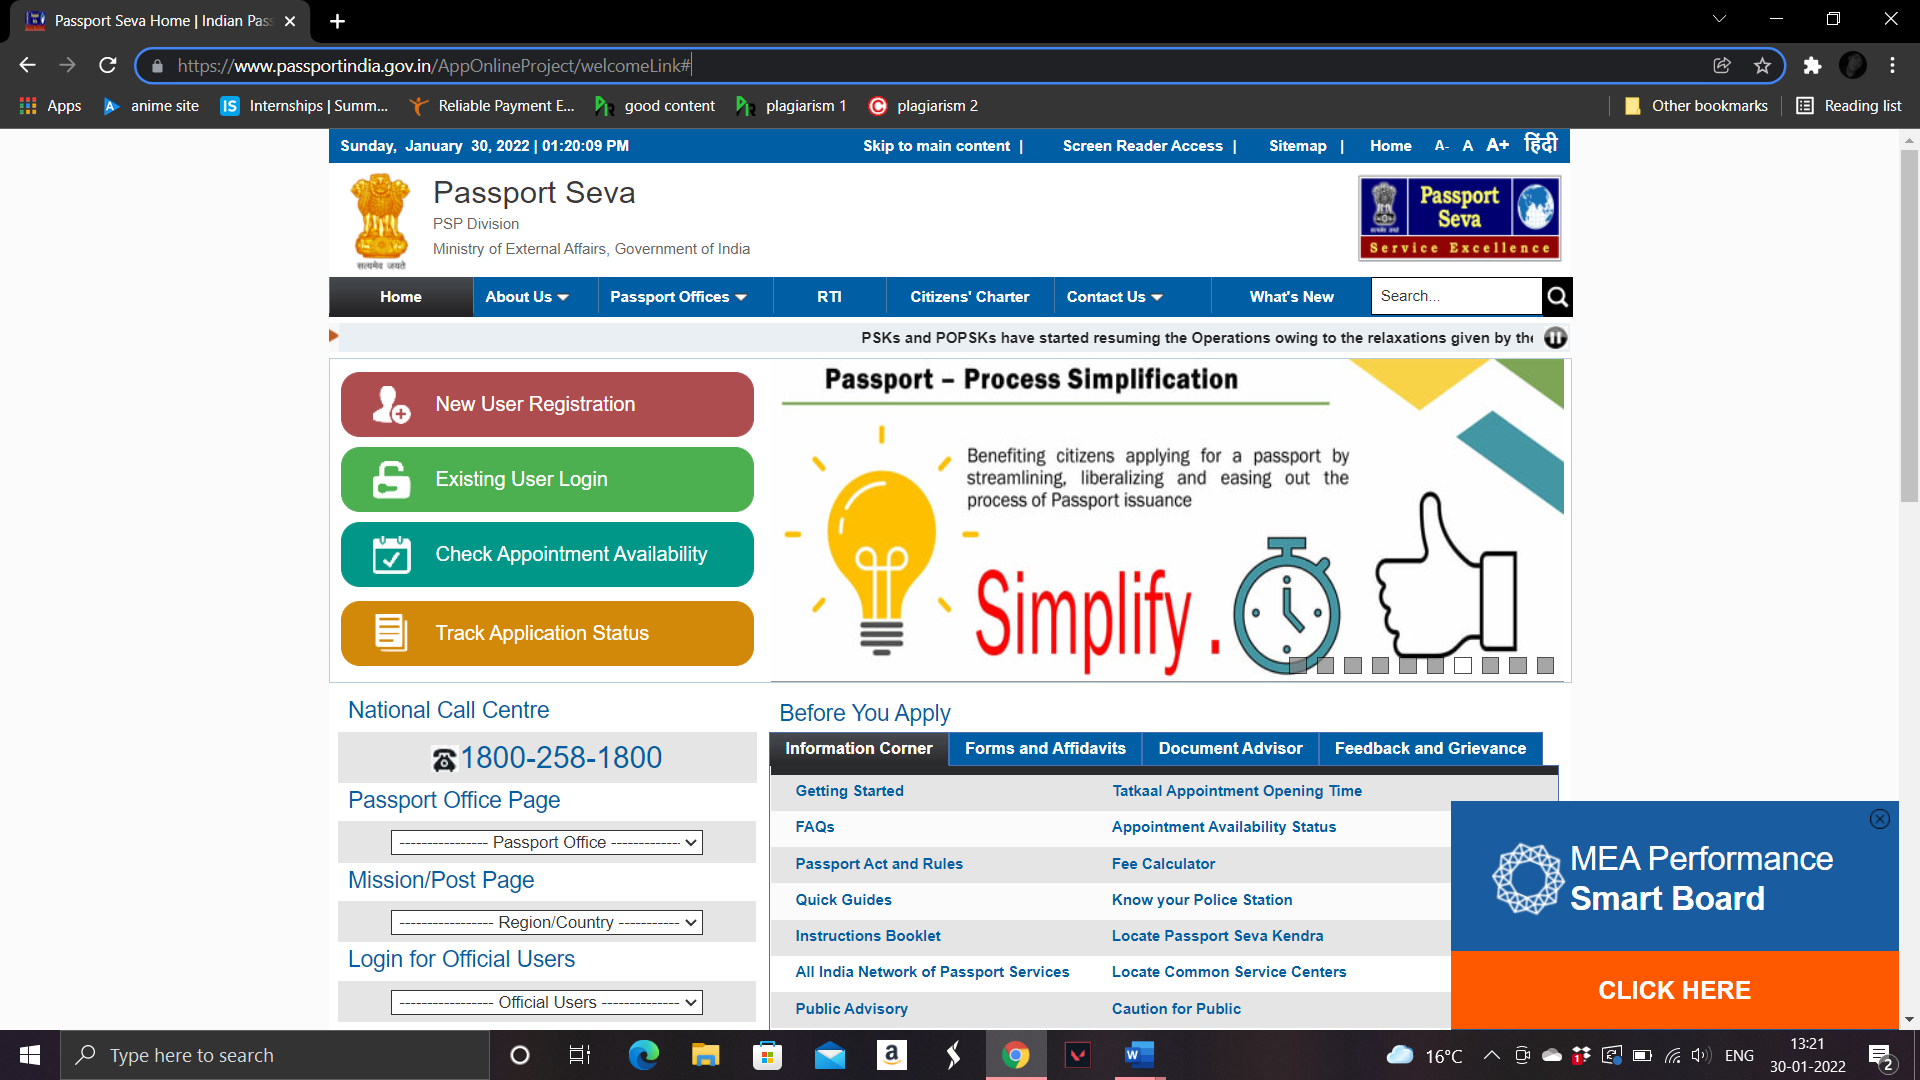The width and height of the screenshot is (1920, 1080).
Task: Click the Passport Seva Service Excellence logo
Action: 1460,218
